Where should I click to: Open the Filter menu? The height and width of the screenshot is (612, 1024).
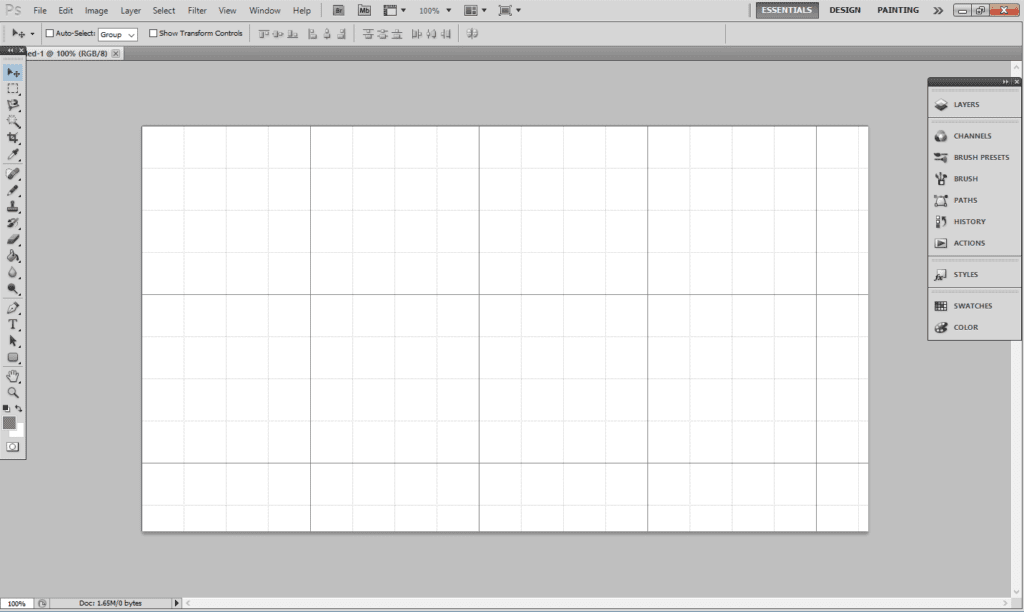coord(197,10)
